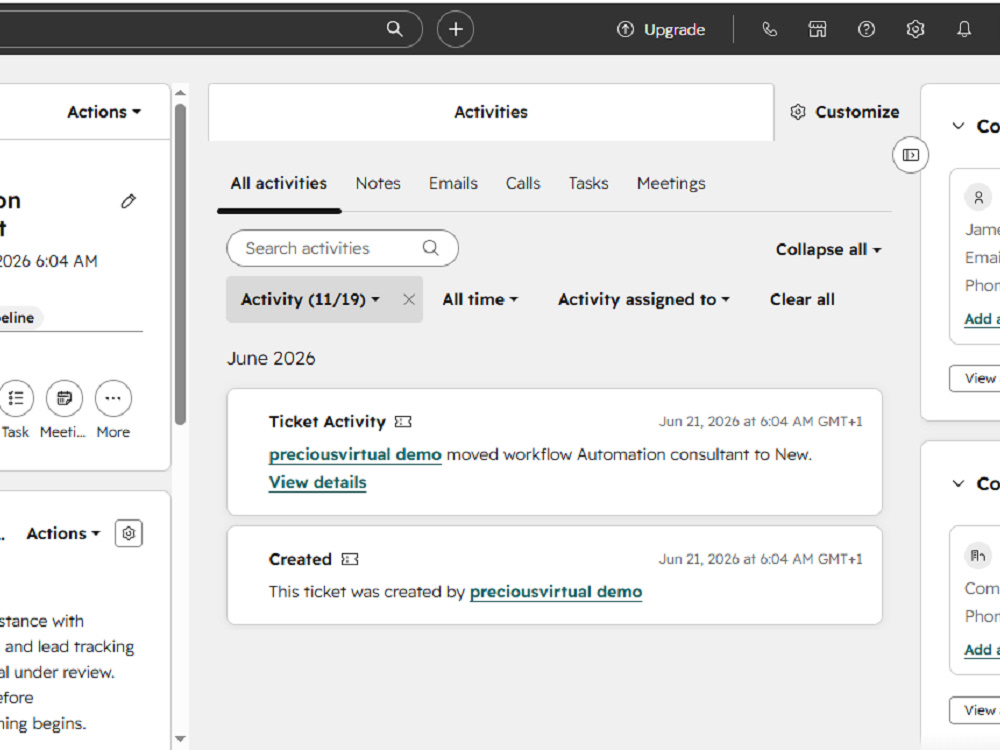The width and height of the screenshot is (1000, 750).
Task: Open the All time dropdown
Action: (480, 299)
